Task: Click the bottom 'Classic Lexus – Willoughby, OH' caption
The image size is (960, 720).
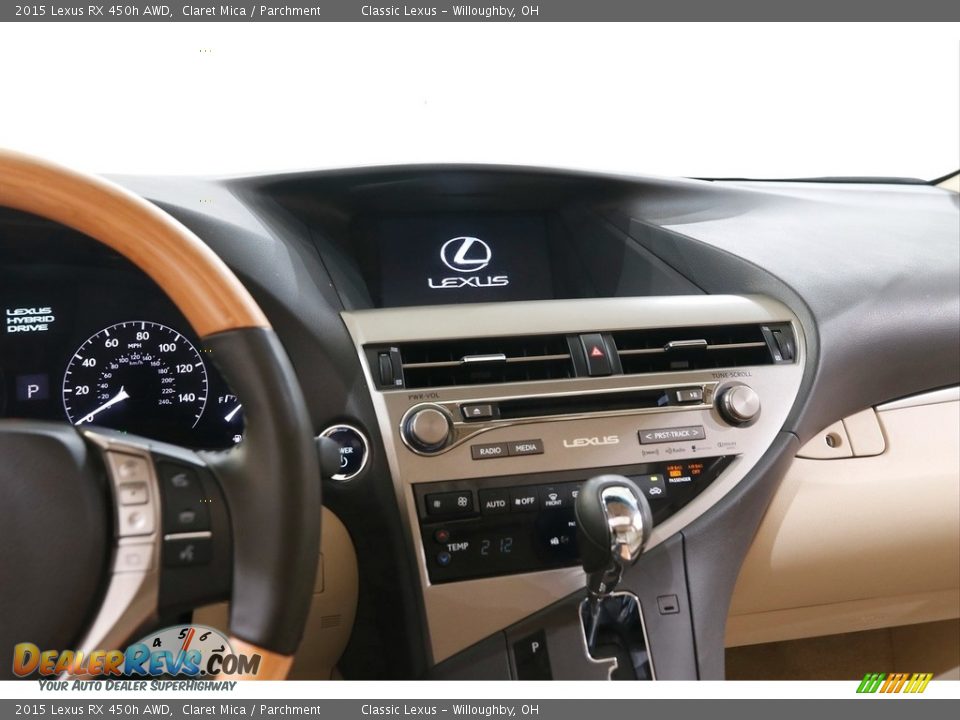Action: (450, 710)
